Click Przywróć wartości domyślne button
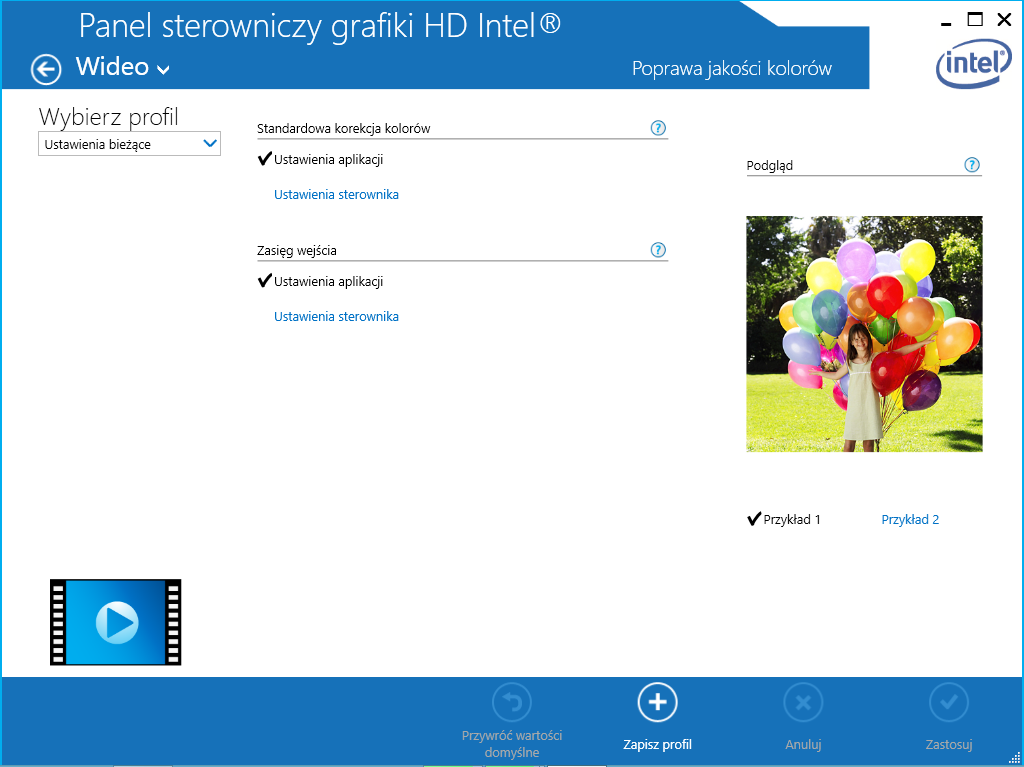 [512, 721]
